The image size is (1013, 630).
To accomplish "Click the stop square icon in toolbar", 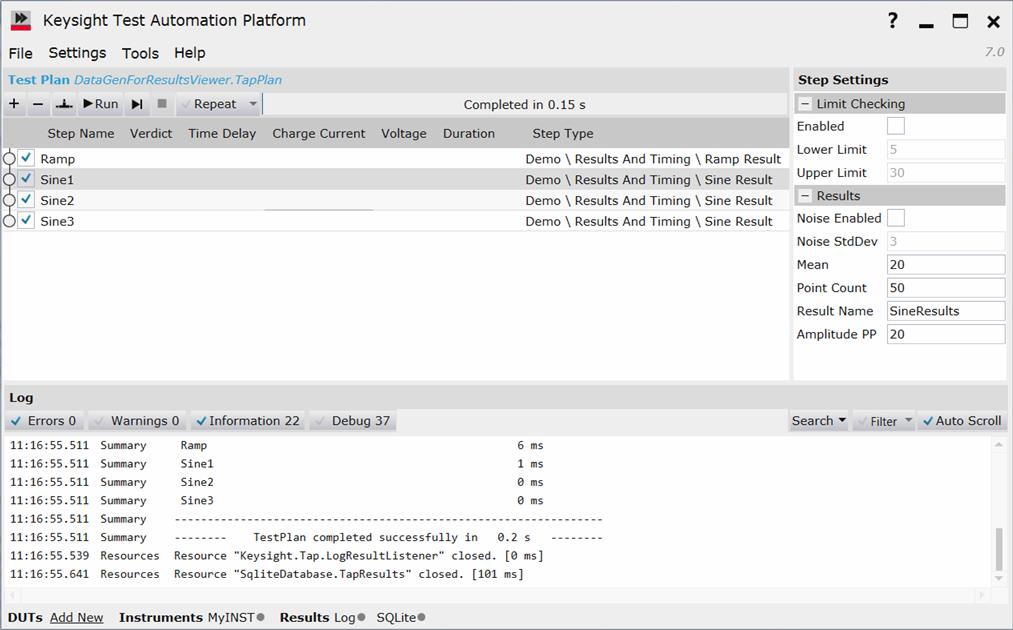I will point(162,103).
